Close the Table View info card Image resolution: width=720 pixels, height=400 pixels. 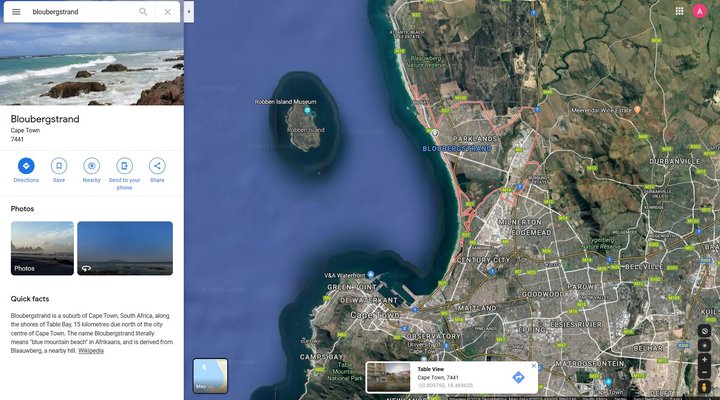[x=533, y=366]
